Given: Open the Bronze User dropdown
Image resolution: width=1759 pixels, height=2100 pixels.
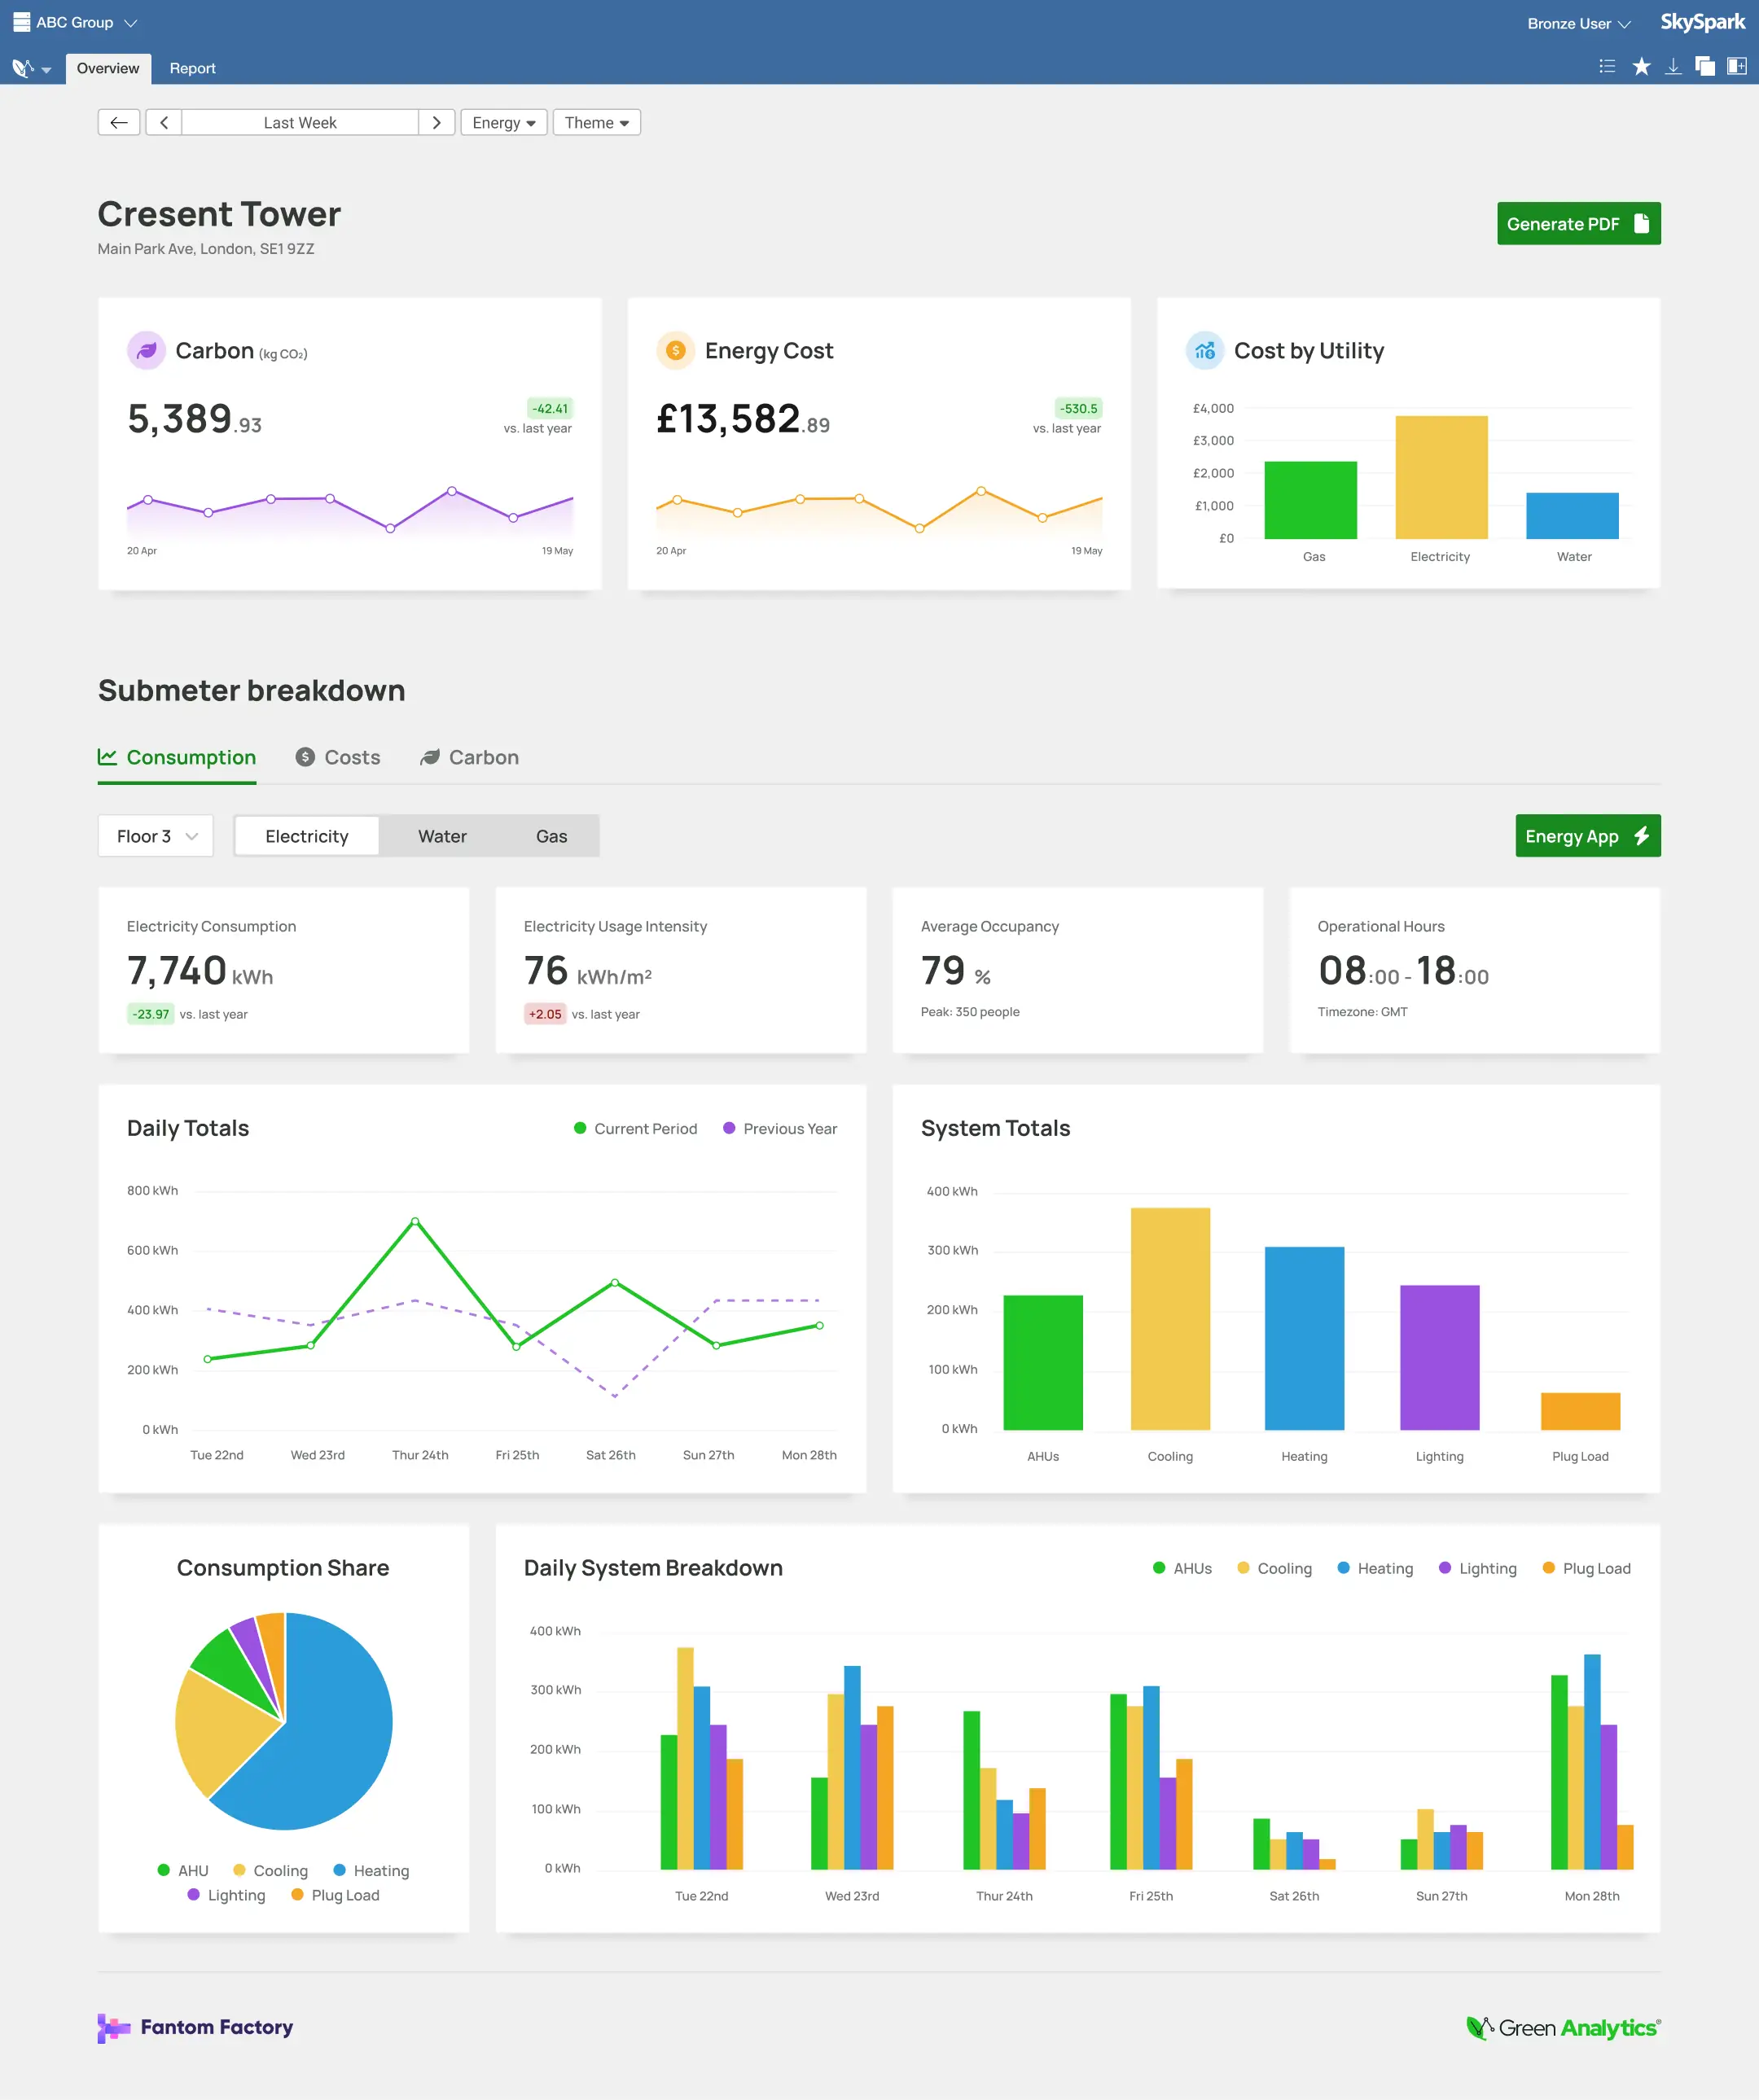Looking at the screenshot, I should point(1577,22).
